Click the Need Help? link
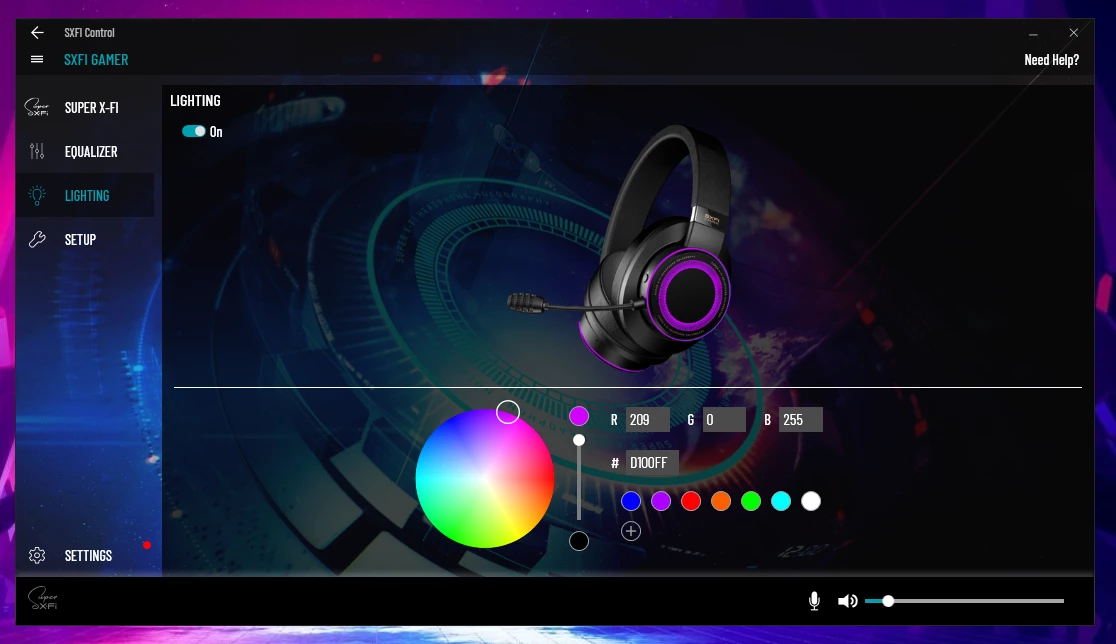 pyautogui.click(x=1051, y=60)
